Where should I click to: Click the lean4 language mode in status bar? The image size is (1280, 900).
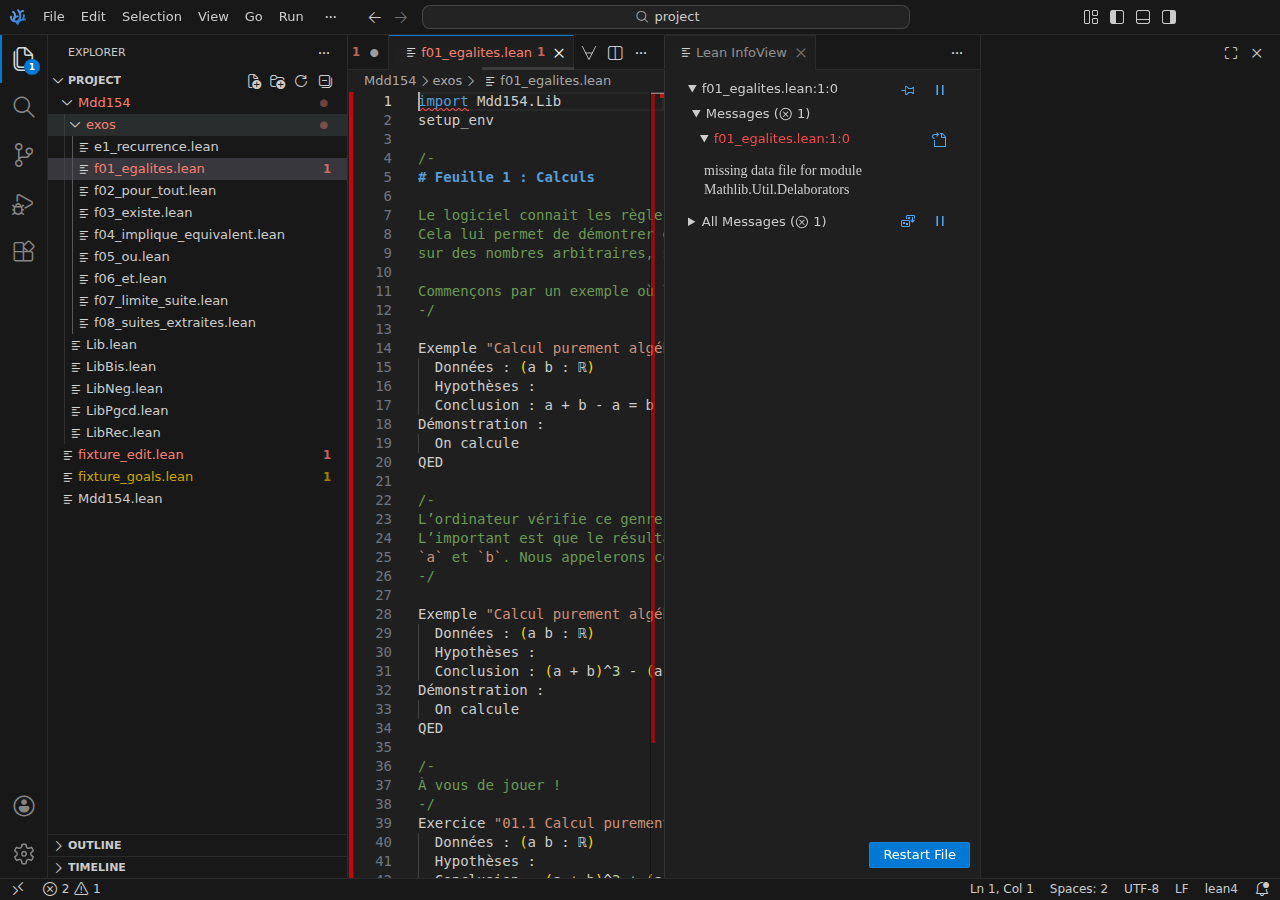pos(1220,889)
